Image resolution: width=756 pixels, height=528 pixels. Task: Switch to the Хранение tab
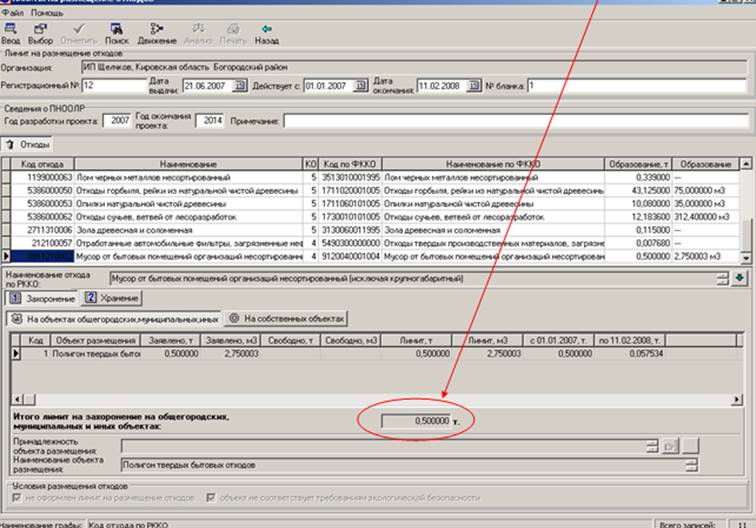111,298
